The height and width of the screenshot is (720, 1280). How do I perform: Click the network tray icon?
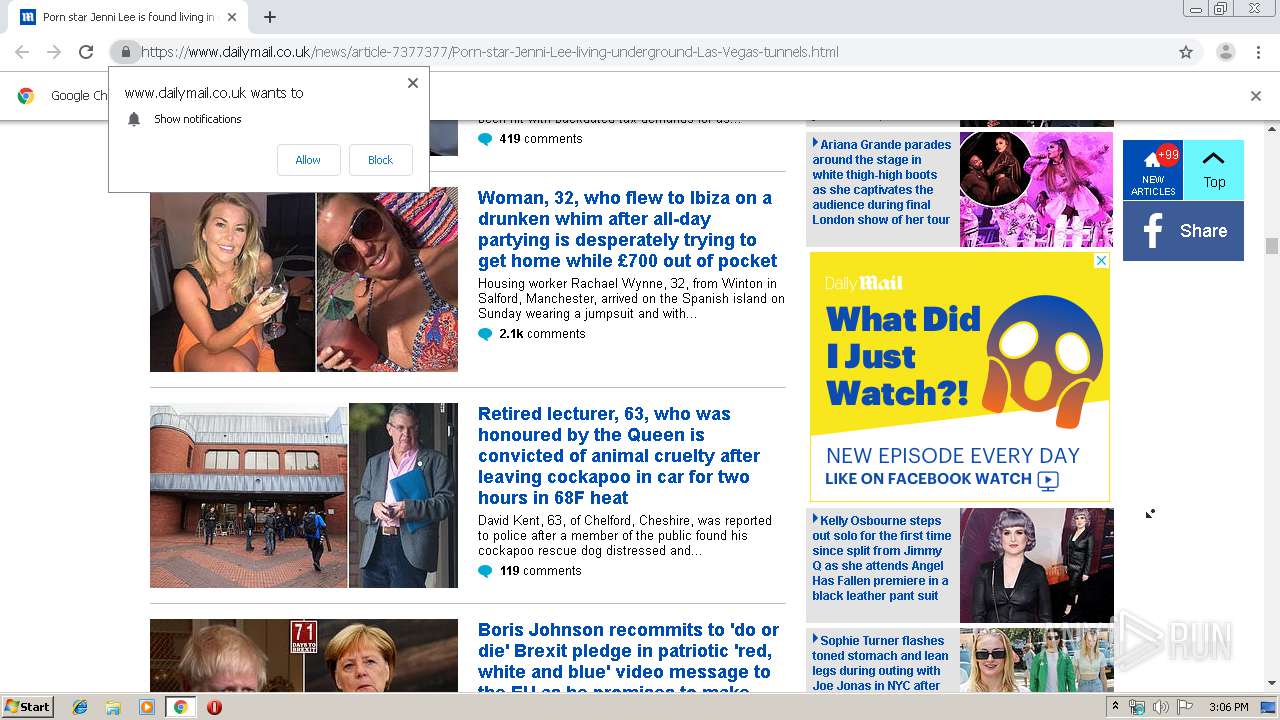[x=1137, y=707]
